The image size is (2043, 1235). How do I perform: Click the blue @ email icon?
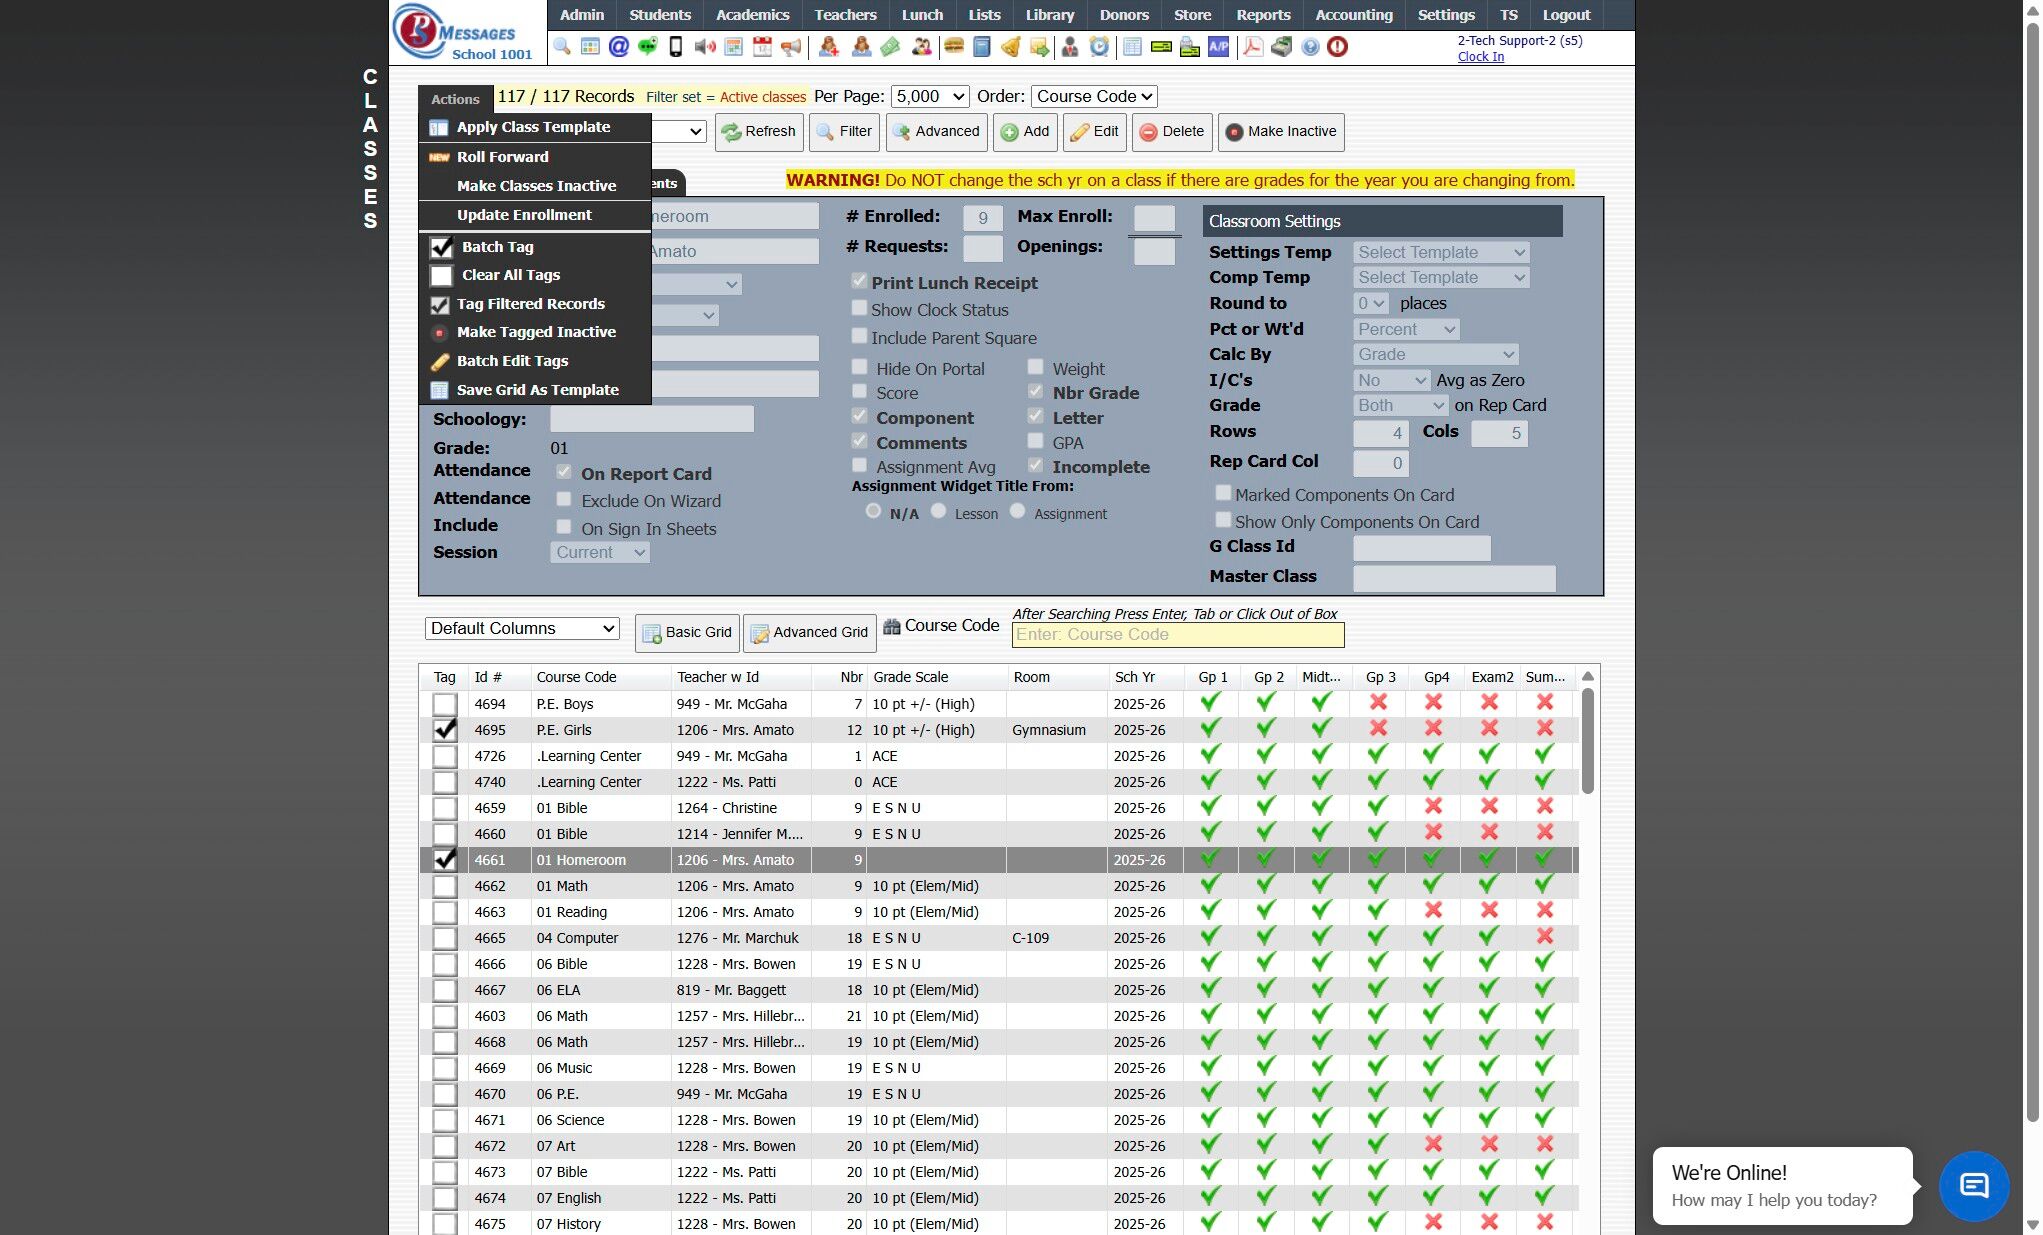pyautogui.click(x=619, y=47)
